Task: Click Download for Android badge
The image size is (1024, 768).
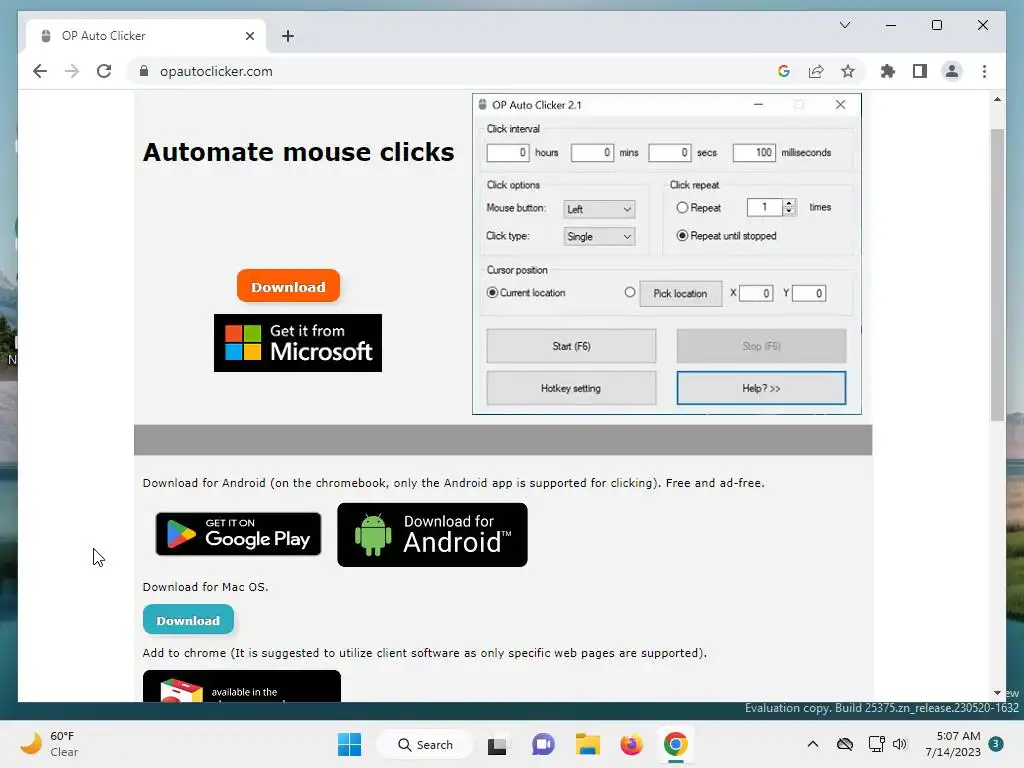Action: (x=432, y=535)
